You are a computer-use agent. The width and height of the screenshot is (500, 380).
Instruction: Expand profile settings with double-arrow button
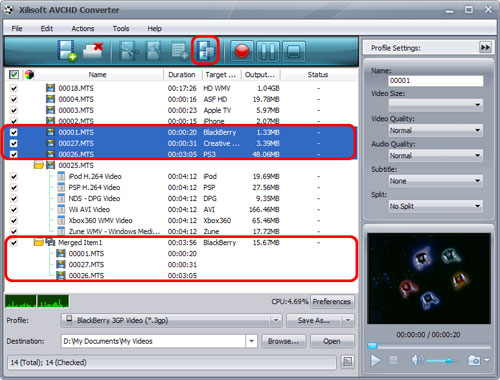[x=485, y=48]
